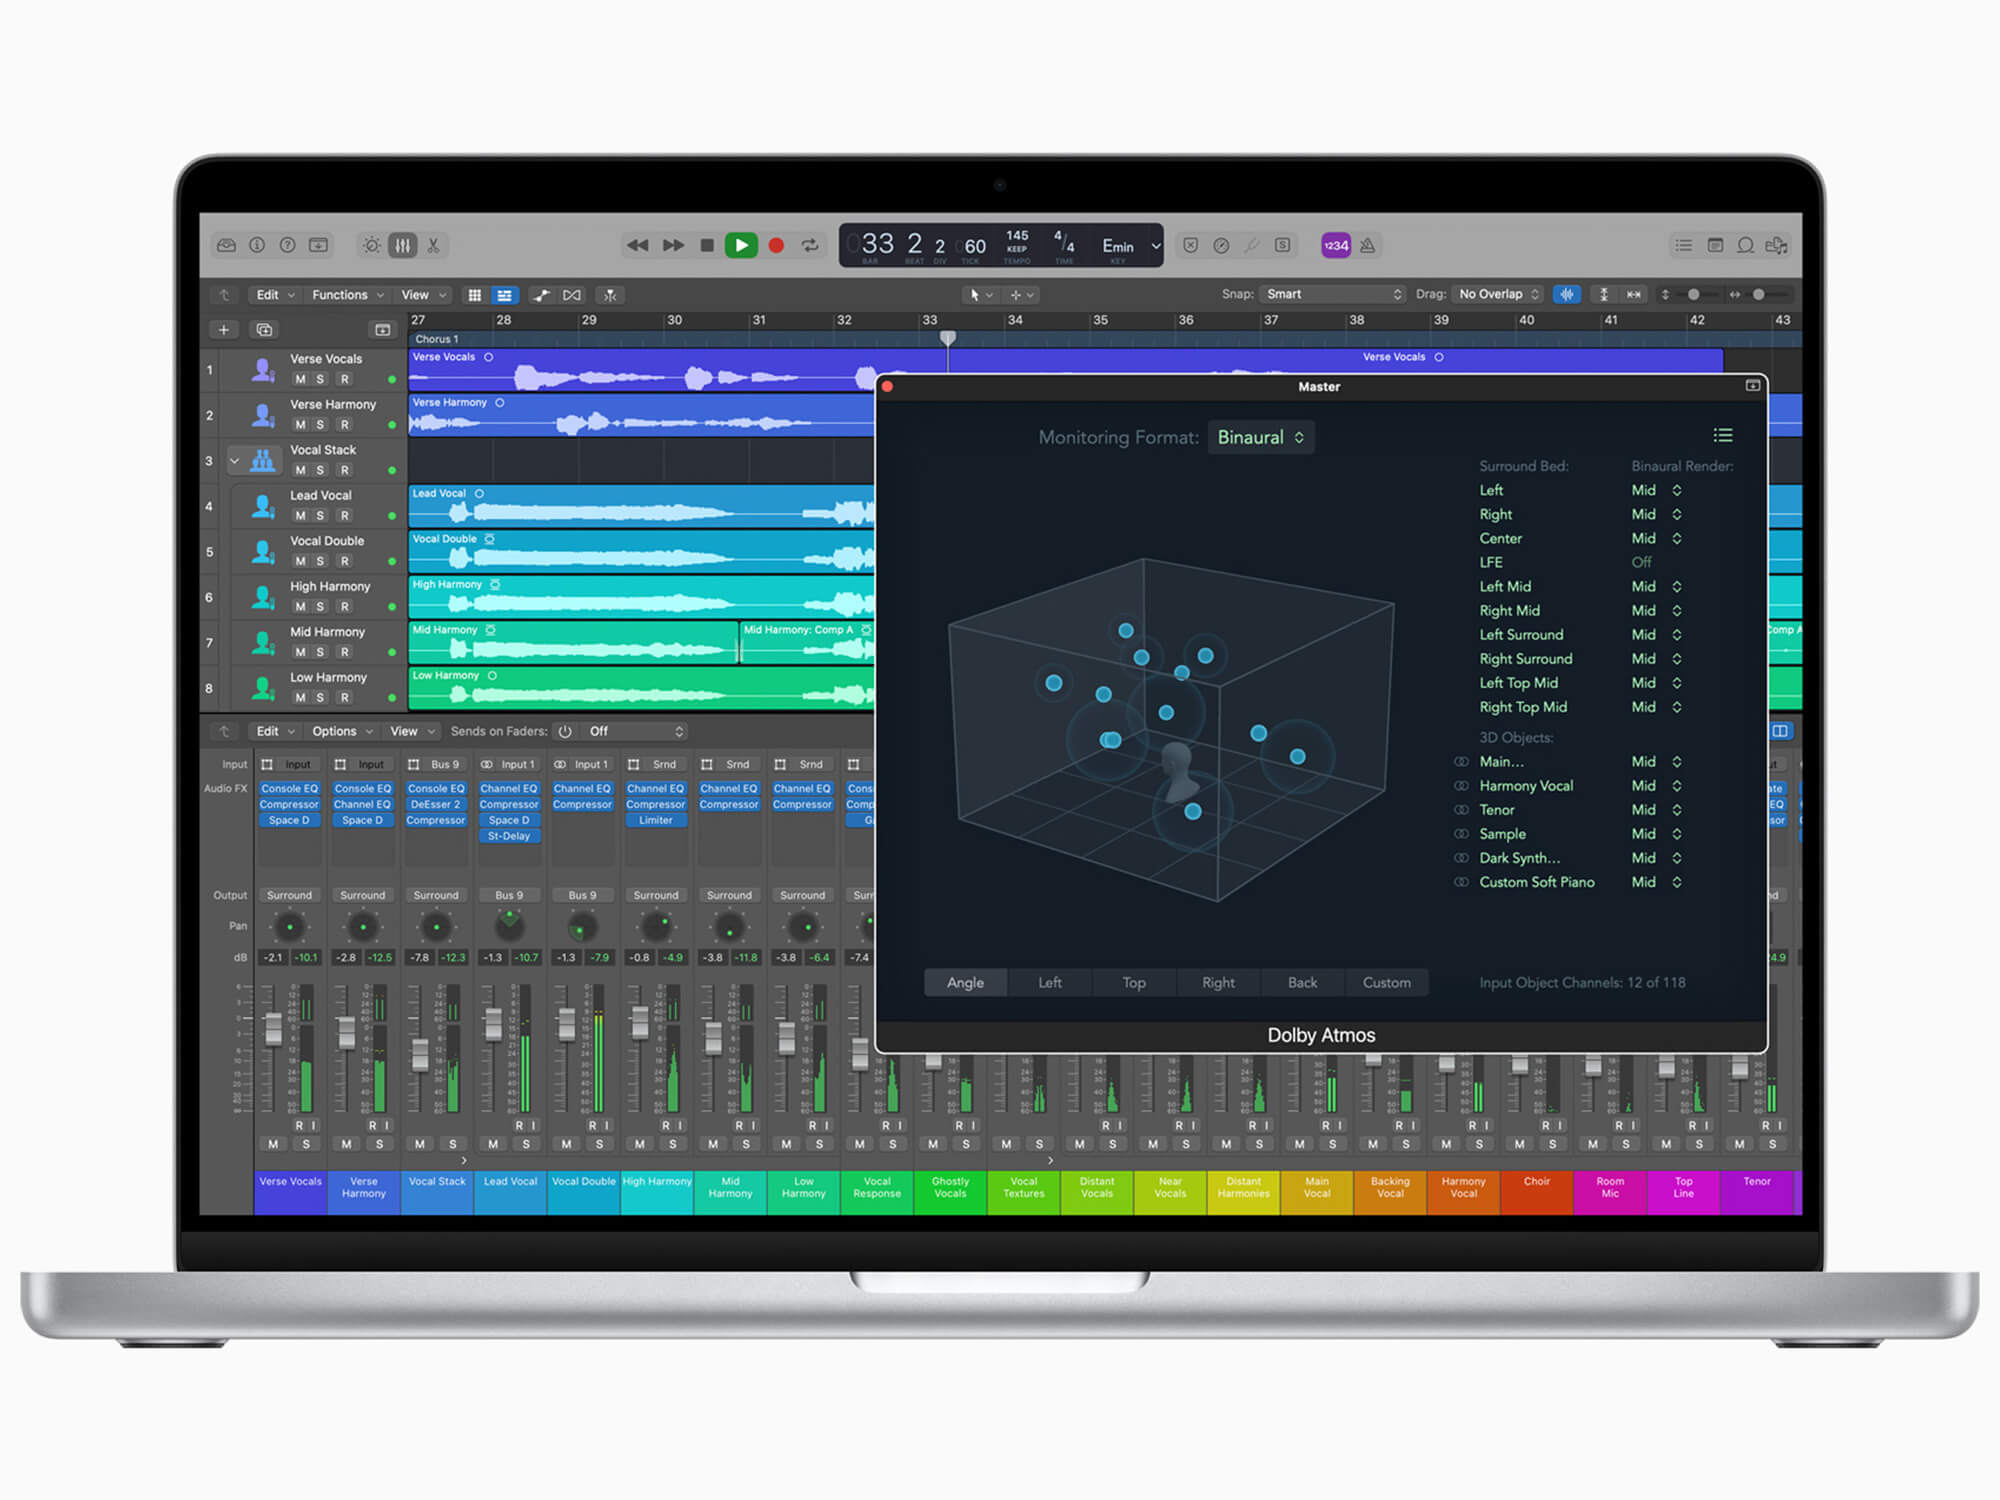The image size is (2000, 1500).
Task: Toggle the purple count-in 1234 button
Action: point(1335,245)
